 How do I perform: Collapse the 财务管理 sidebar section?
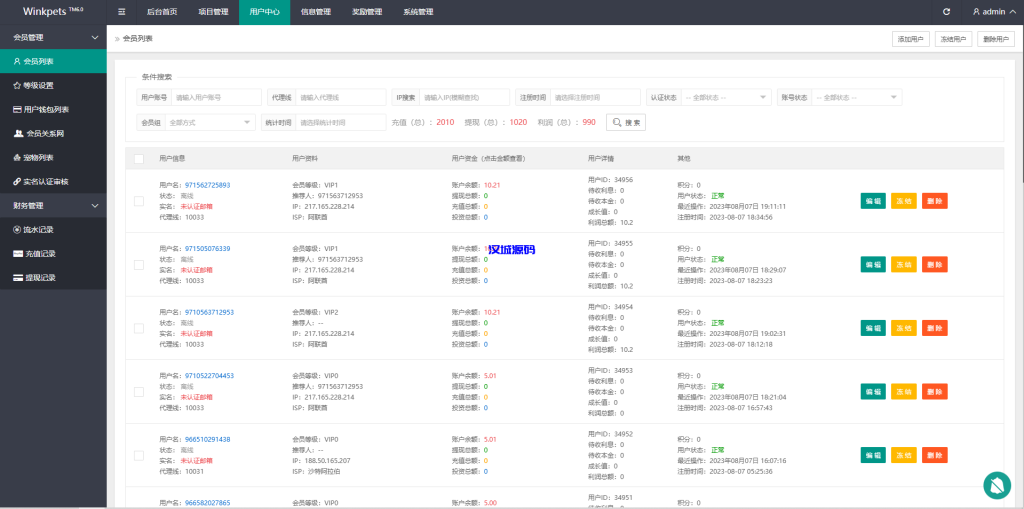(53, 206)
